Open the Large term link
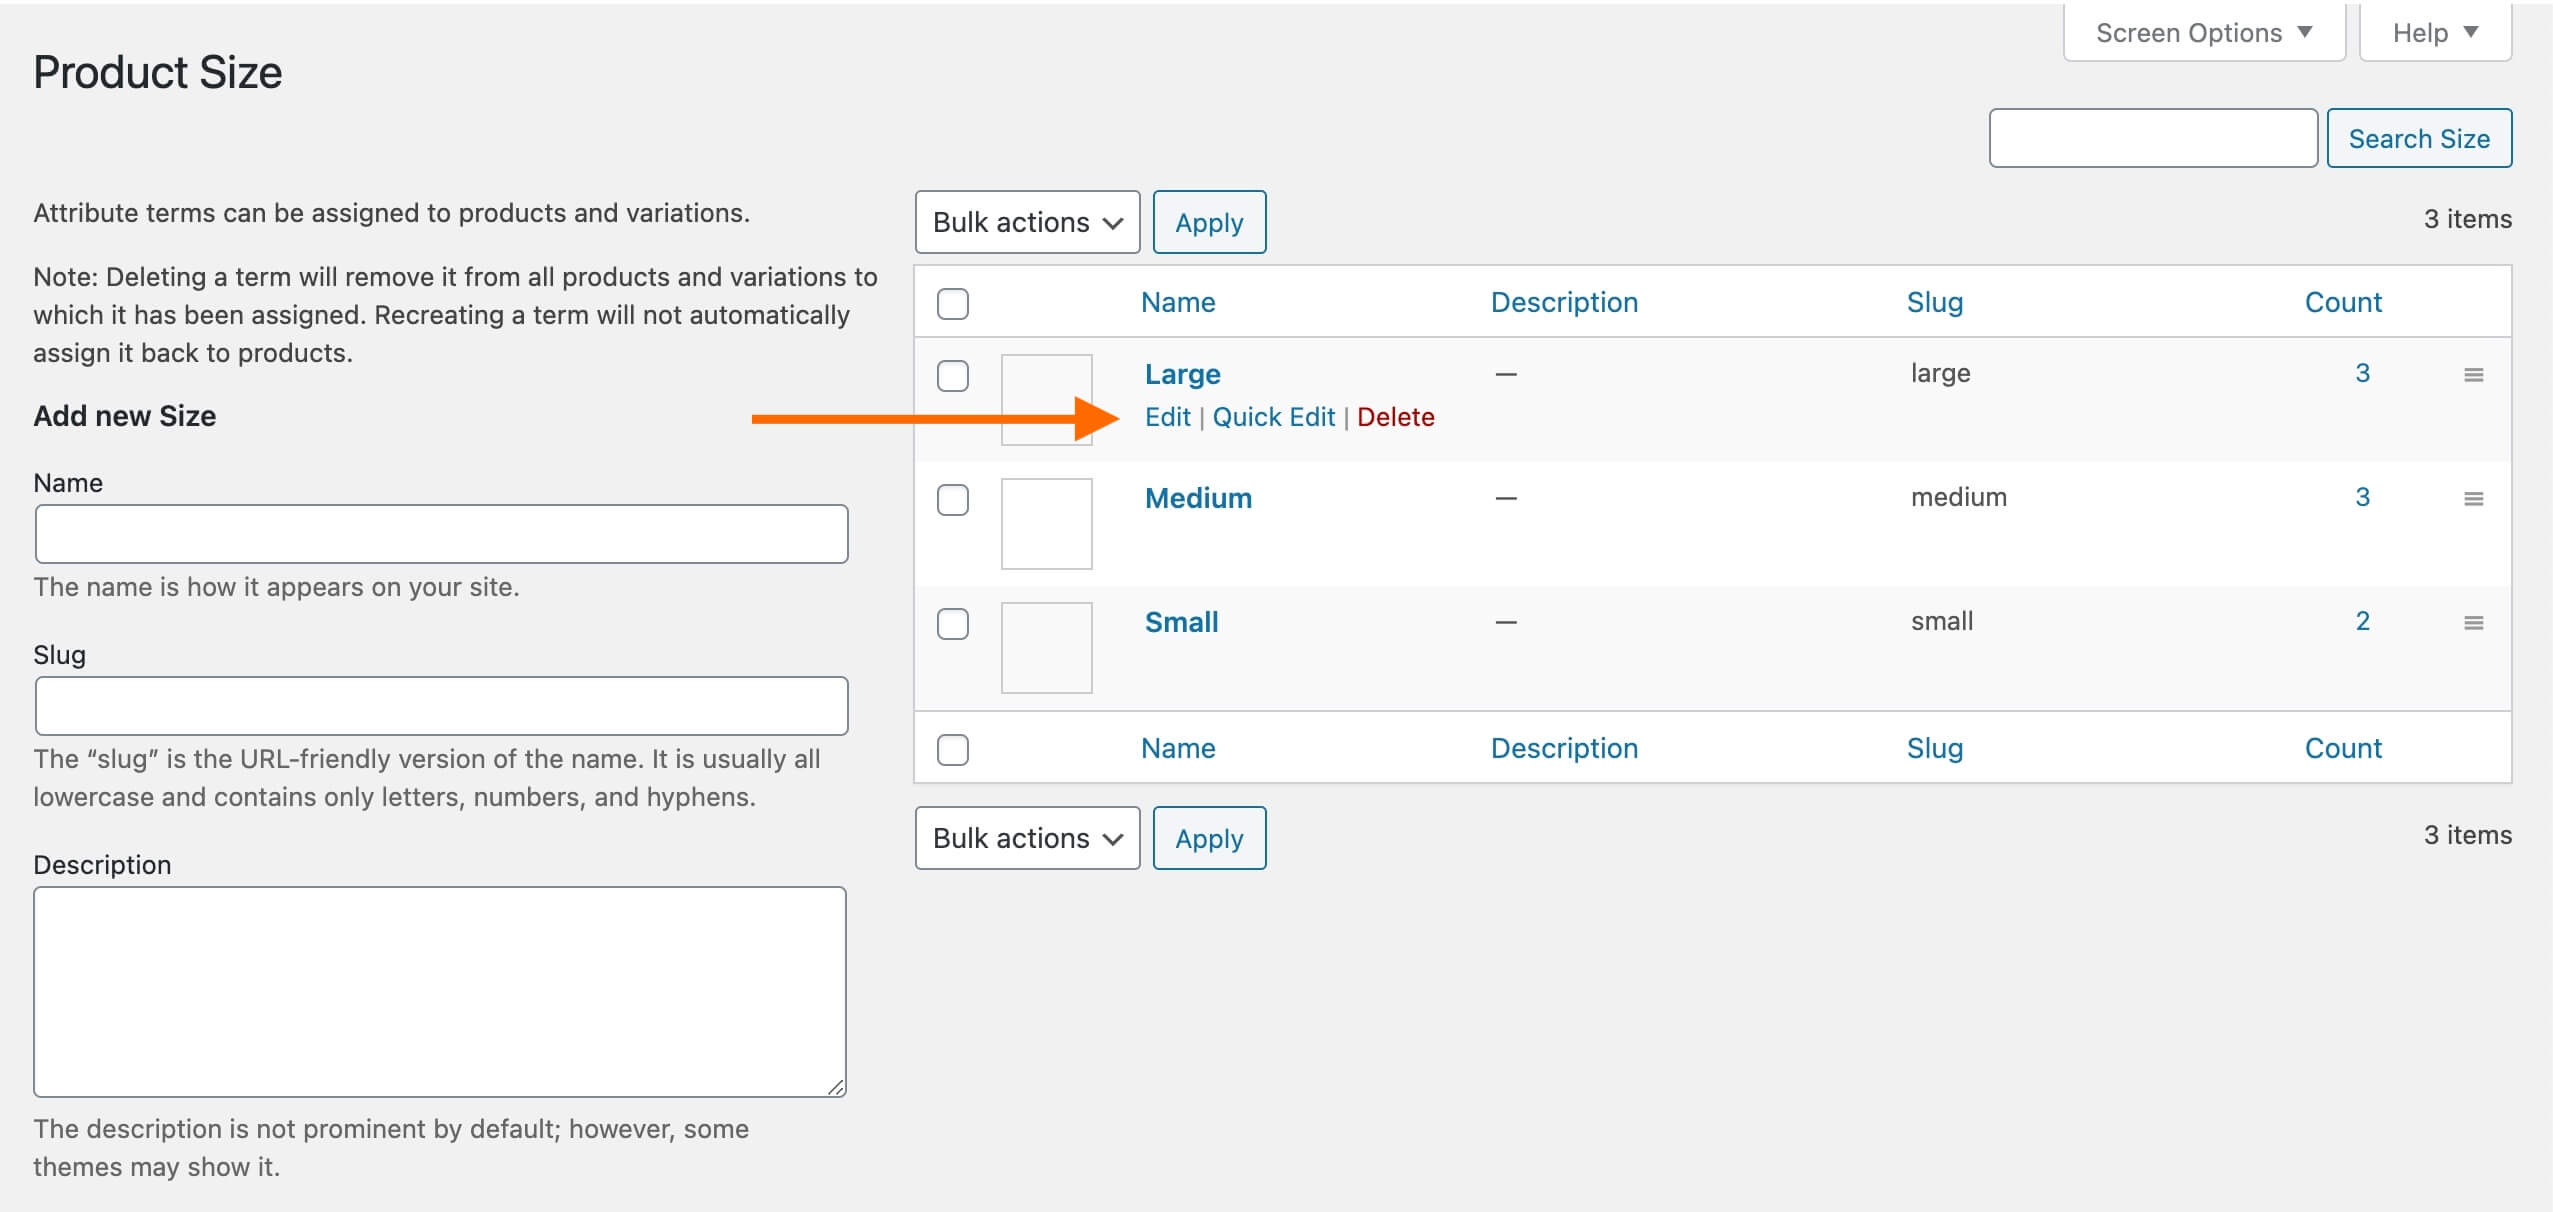 pyautogui.click(x=1182, y=374)
